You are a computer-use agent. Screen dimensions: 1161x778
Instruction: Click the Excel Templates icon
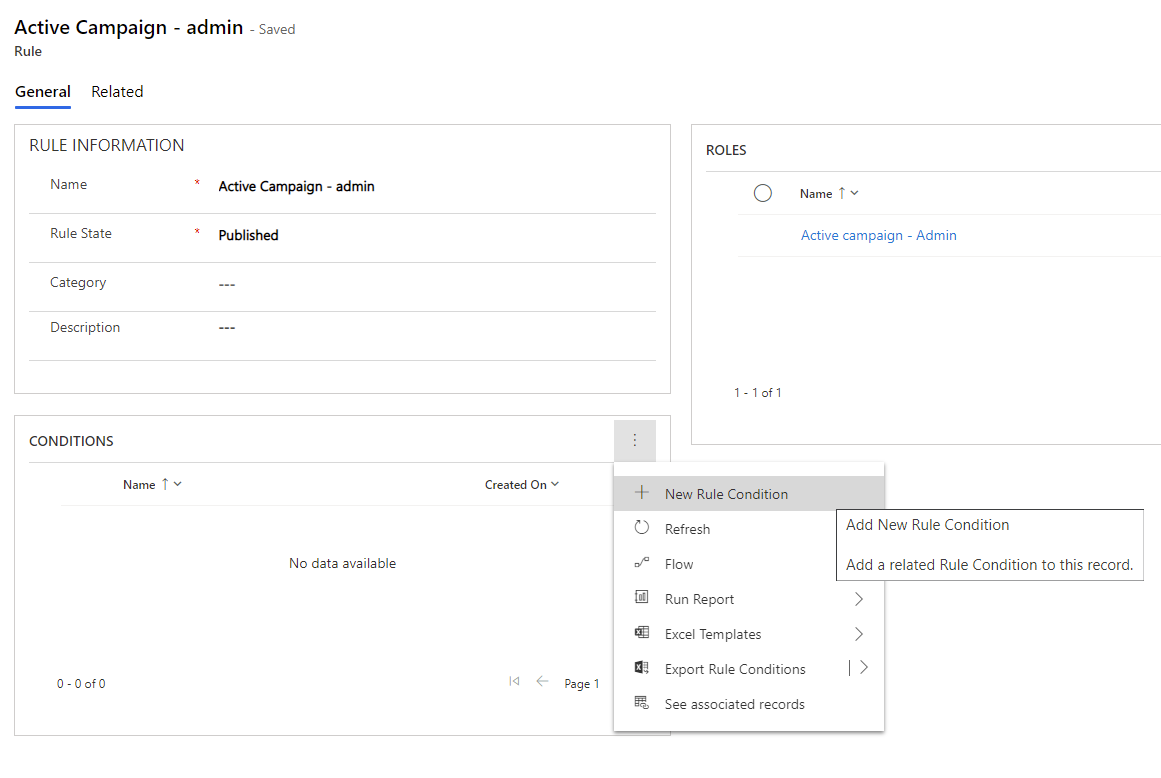click(642, 633)
